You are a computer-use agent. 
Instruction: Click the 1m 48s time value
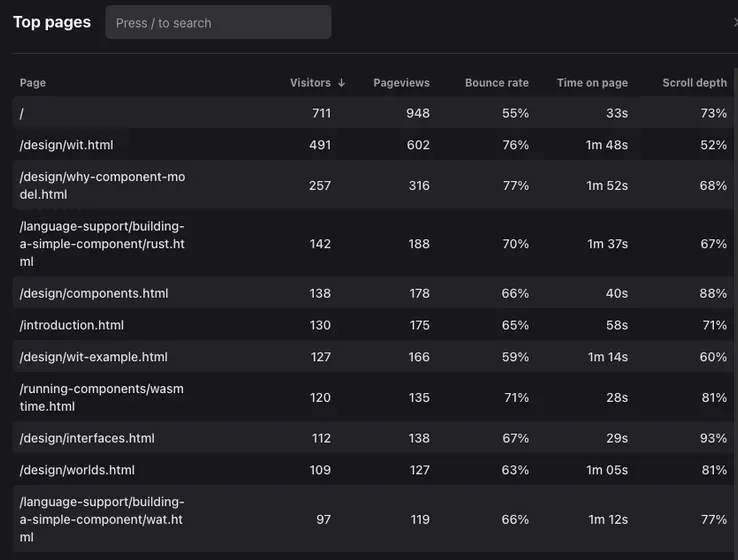(607, 145)
